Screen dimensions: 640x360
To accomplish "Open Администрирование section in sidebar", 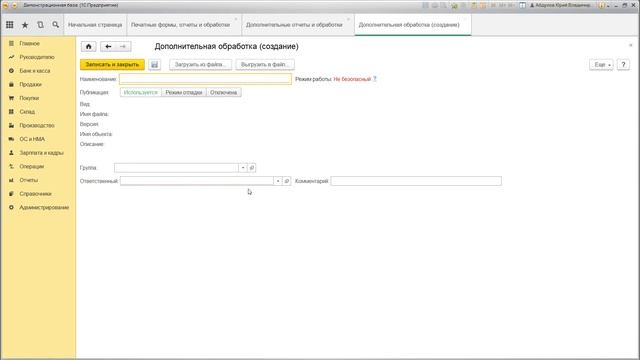I will click(44, 207).
